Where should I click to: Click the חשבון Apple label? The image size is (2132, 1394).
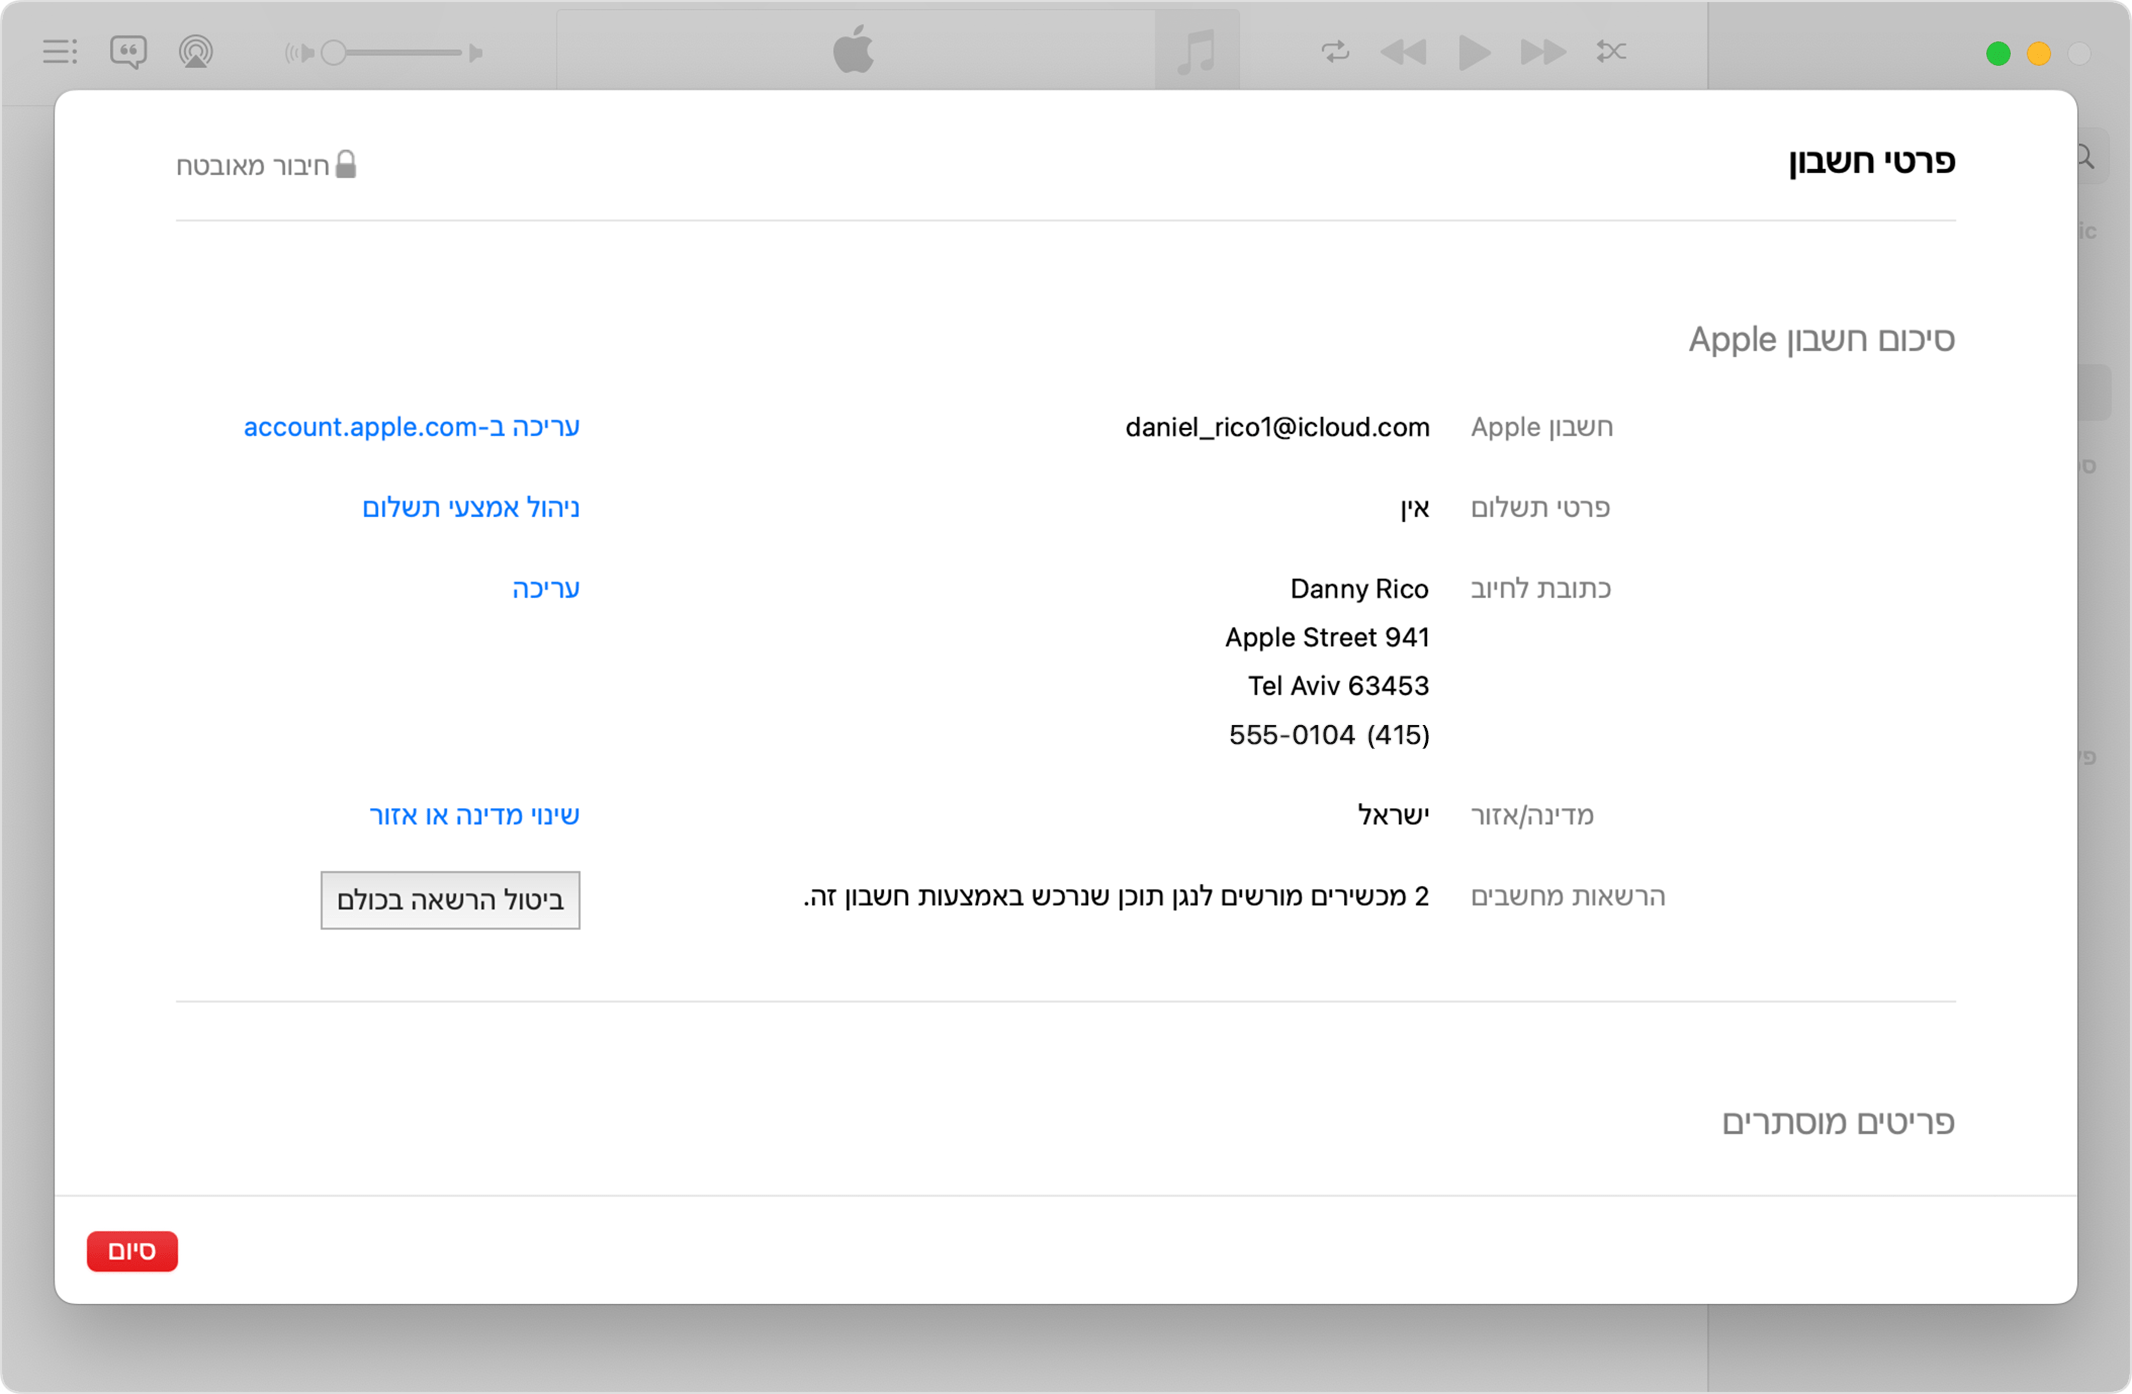(1542, 427)
